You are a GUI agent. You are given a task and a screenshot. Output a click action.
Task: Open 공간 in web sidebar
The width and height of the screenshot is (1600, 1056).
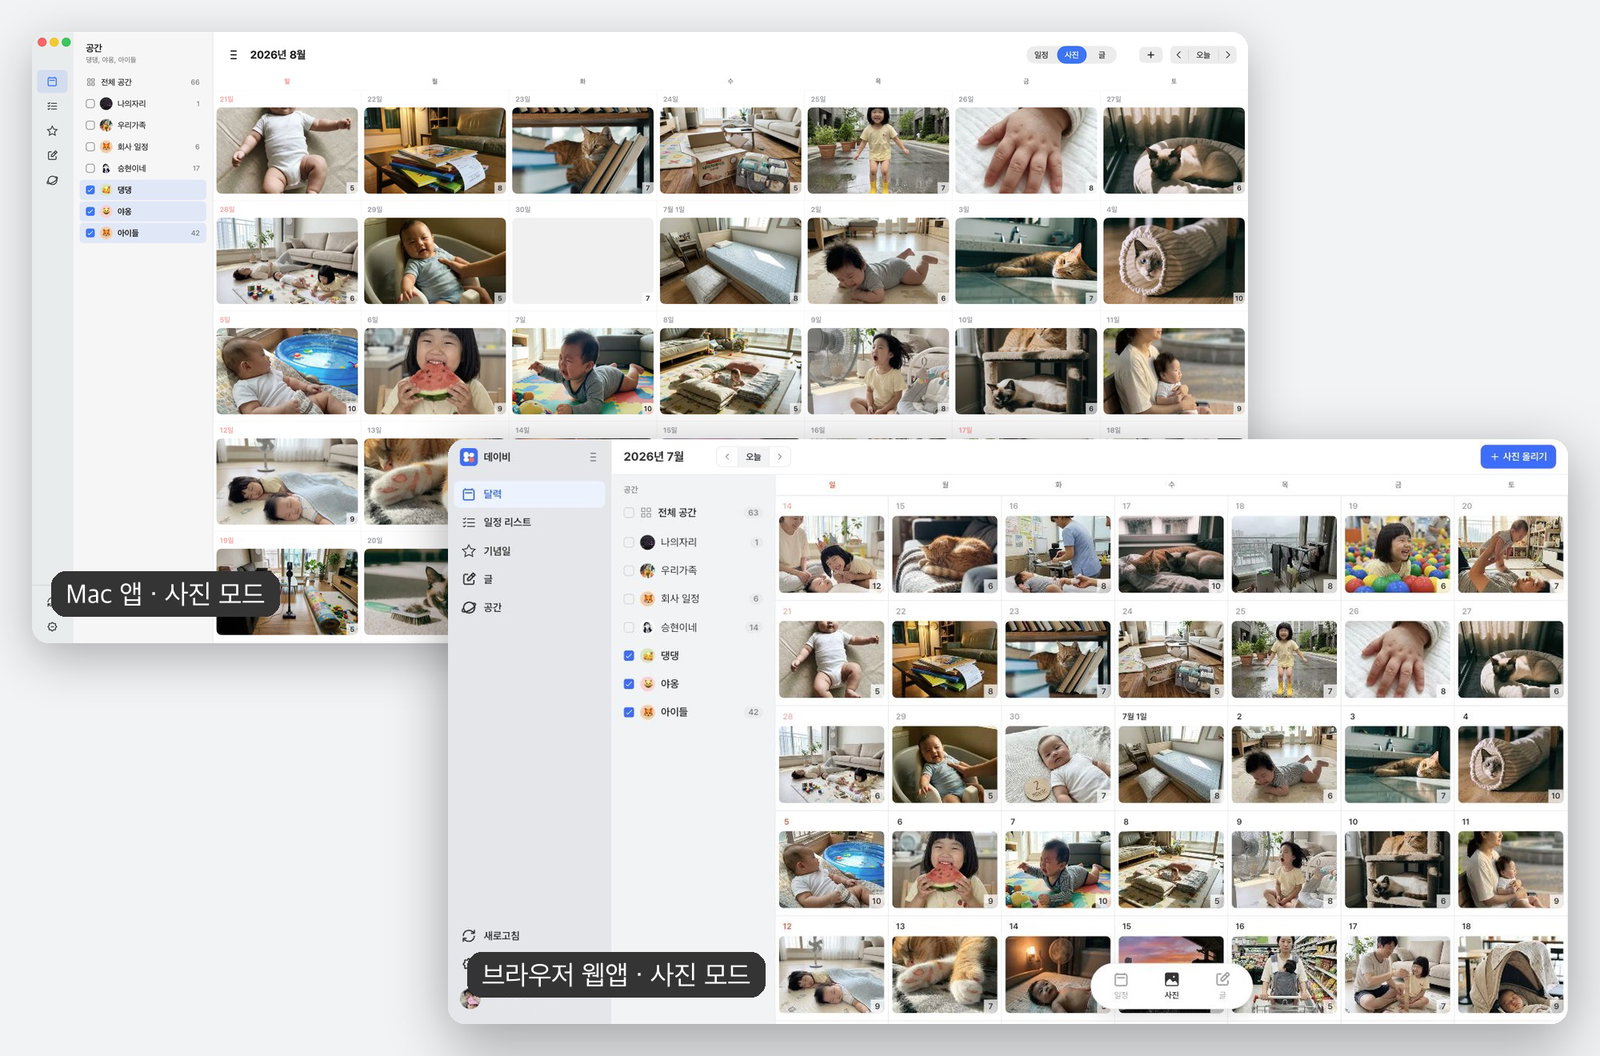530,607
